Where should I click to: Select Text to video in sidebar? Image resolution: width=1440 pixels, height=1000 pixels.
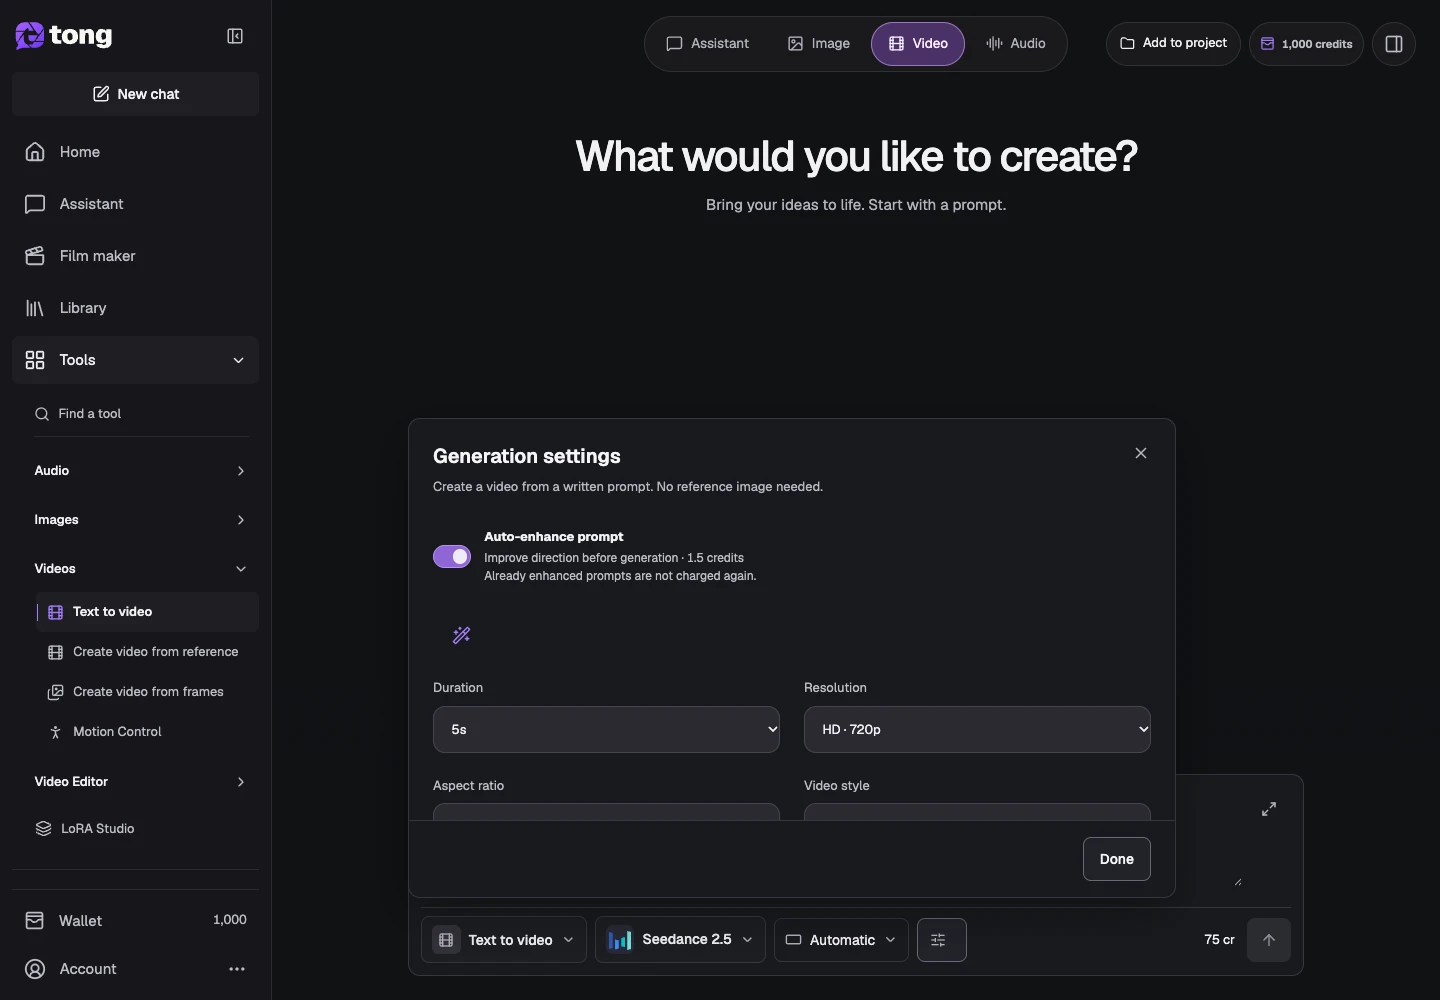click(x=148, y=612)
